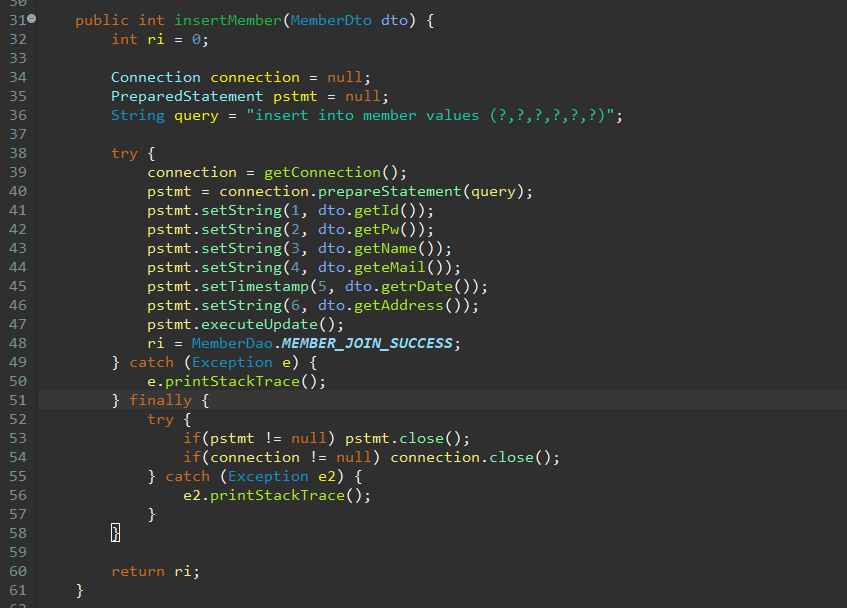Image resolution: width=847 pixels, height=608 pixels.
Task: Click geteMail on line 44
Action: coord(389,267)
